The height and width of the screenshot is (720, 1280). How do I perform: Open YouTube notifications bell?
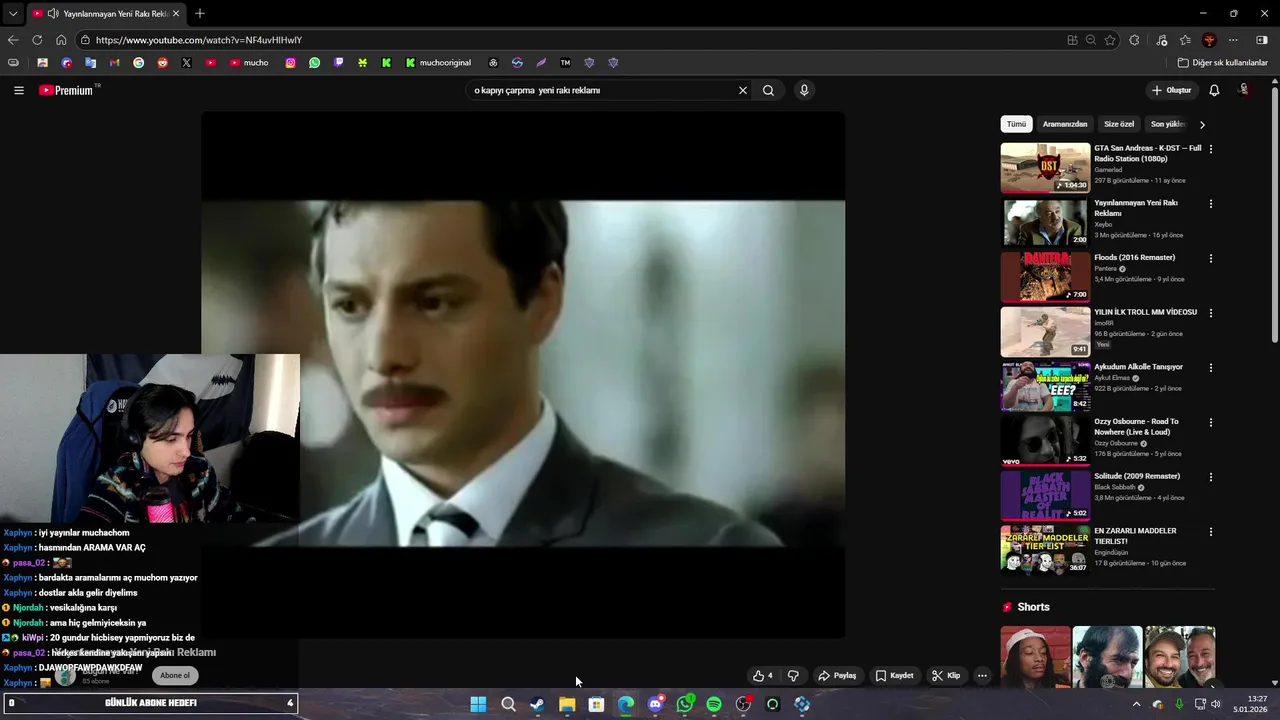point(1214,90)
